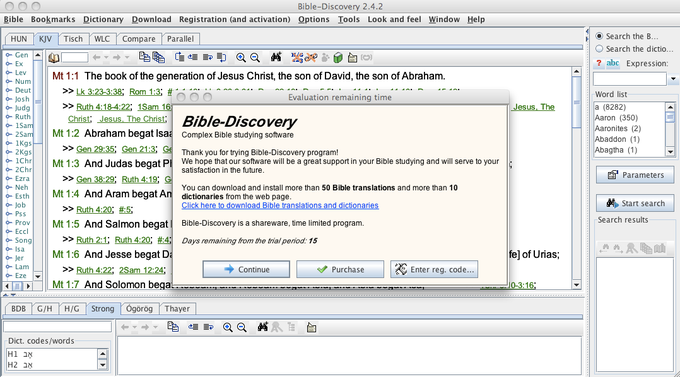Open dictionary back history dropdown arrow
This screenshot has width=680, height=377.
134,327
